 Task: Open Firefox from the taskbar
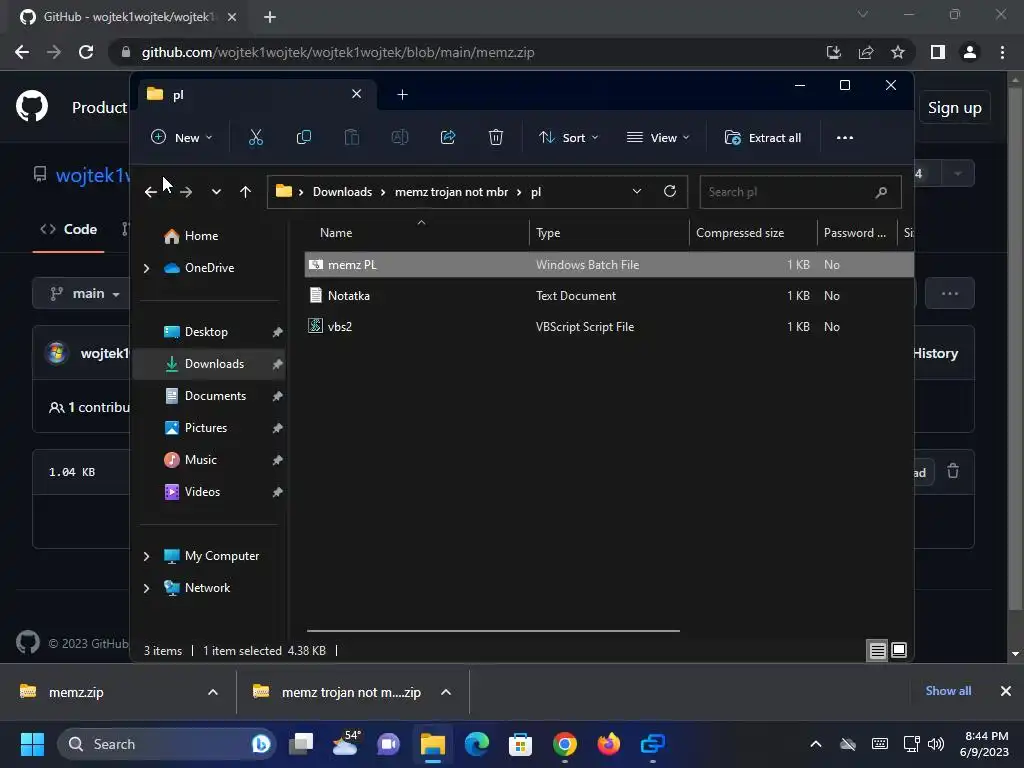tap(609, 744)
